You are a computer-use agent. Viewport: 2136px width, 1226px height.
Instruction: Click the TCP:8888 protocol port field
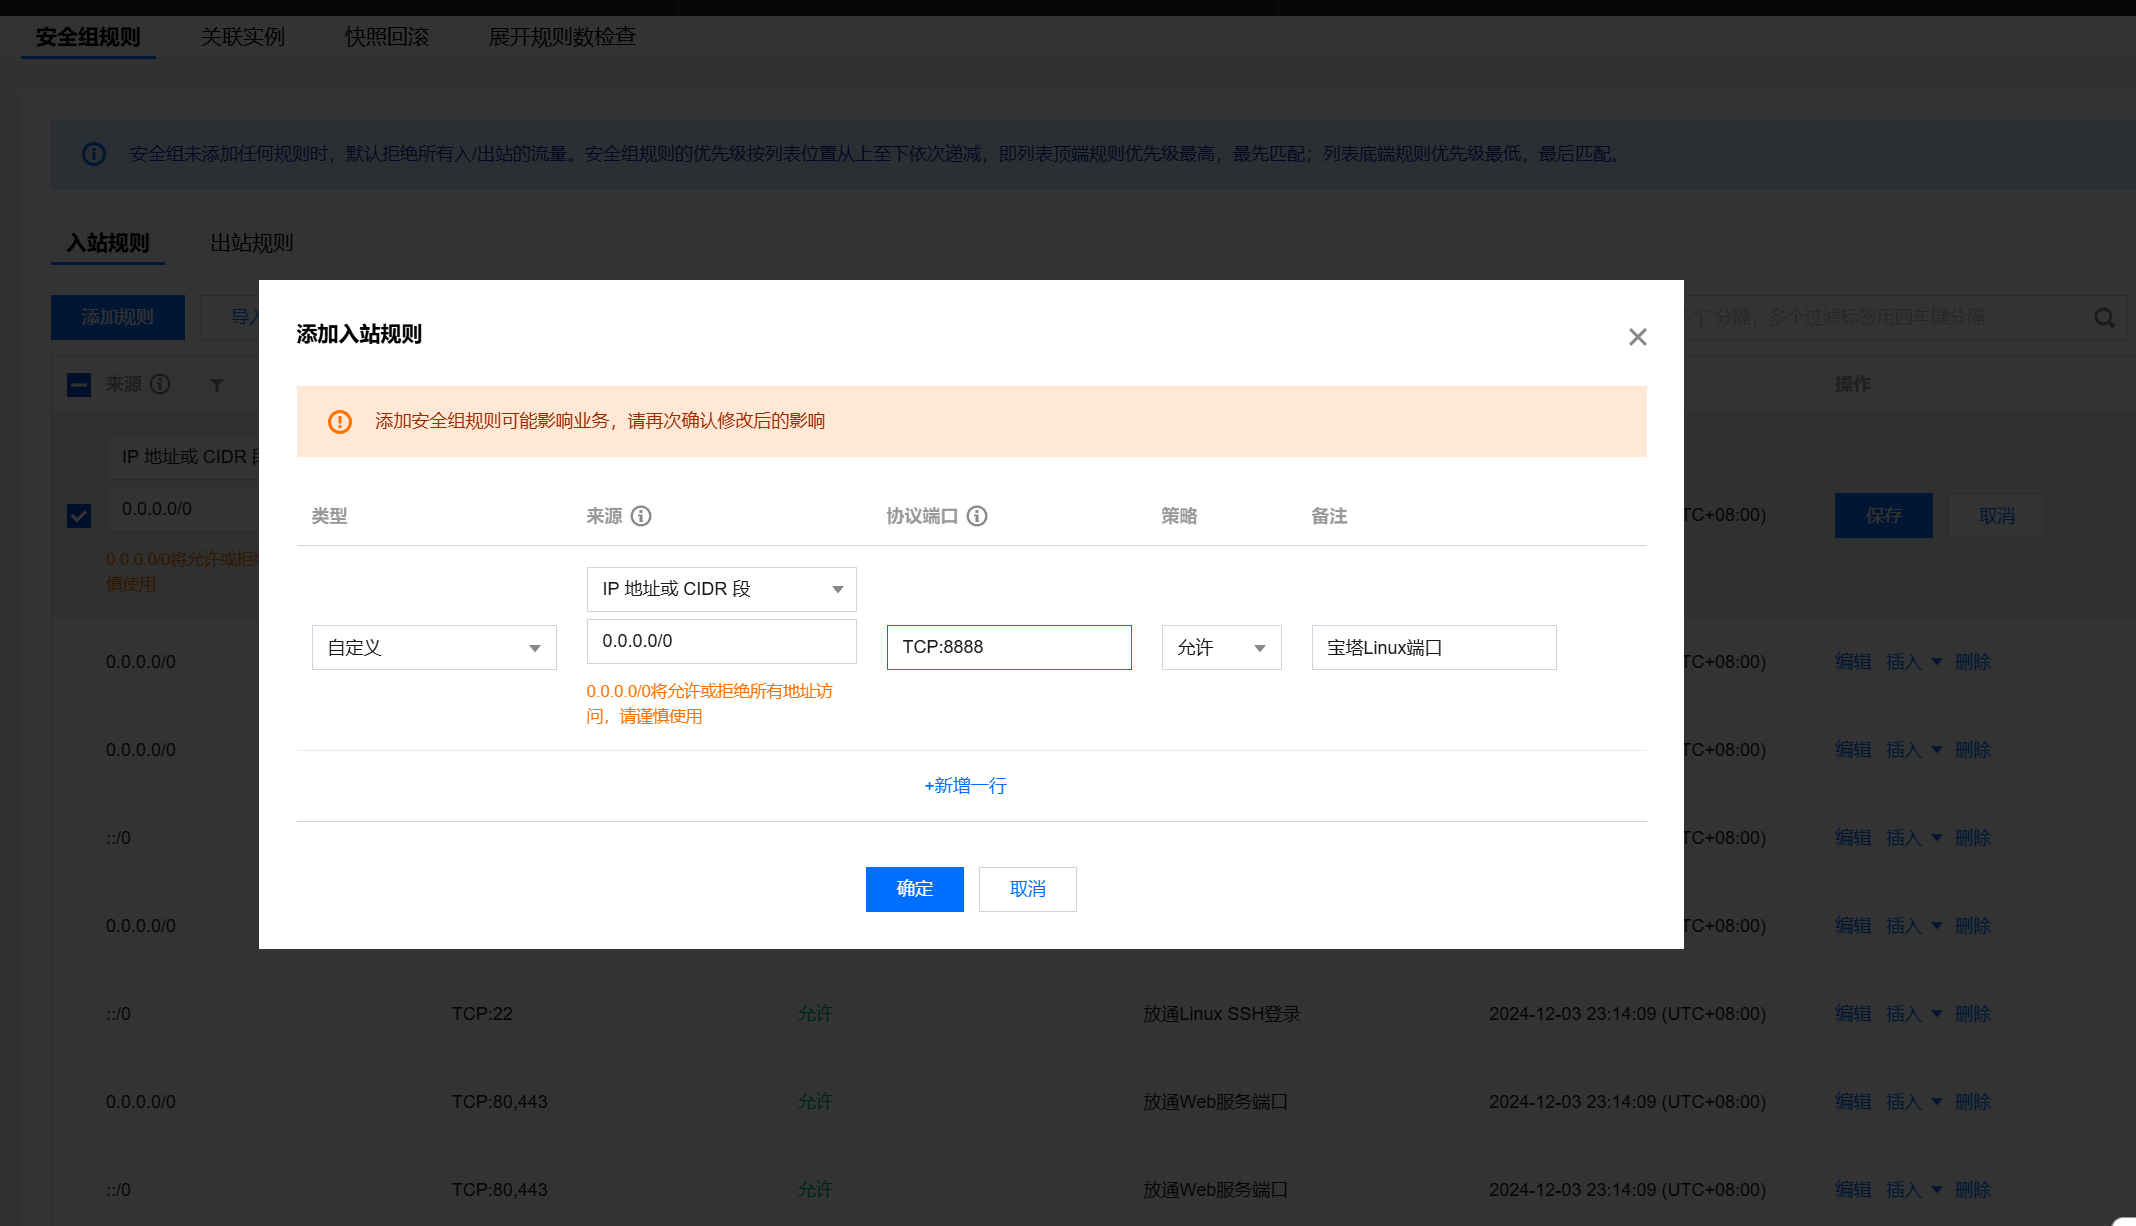[x=1008, y=648]
